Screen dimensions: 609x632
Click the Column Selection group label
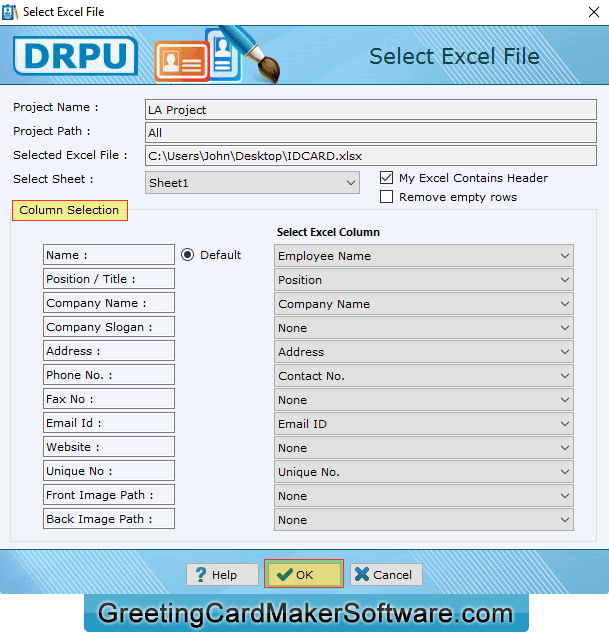[x=70, y=210]
